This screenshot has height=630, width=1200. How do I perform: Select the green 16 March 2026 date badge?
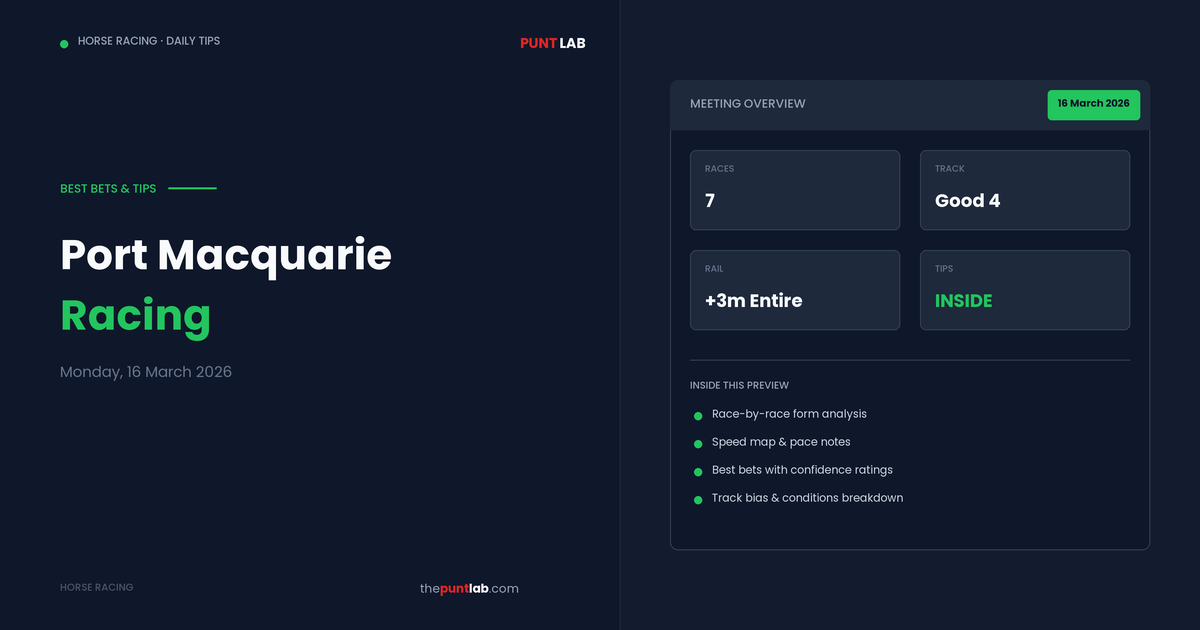pos(1093,104)
